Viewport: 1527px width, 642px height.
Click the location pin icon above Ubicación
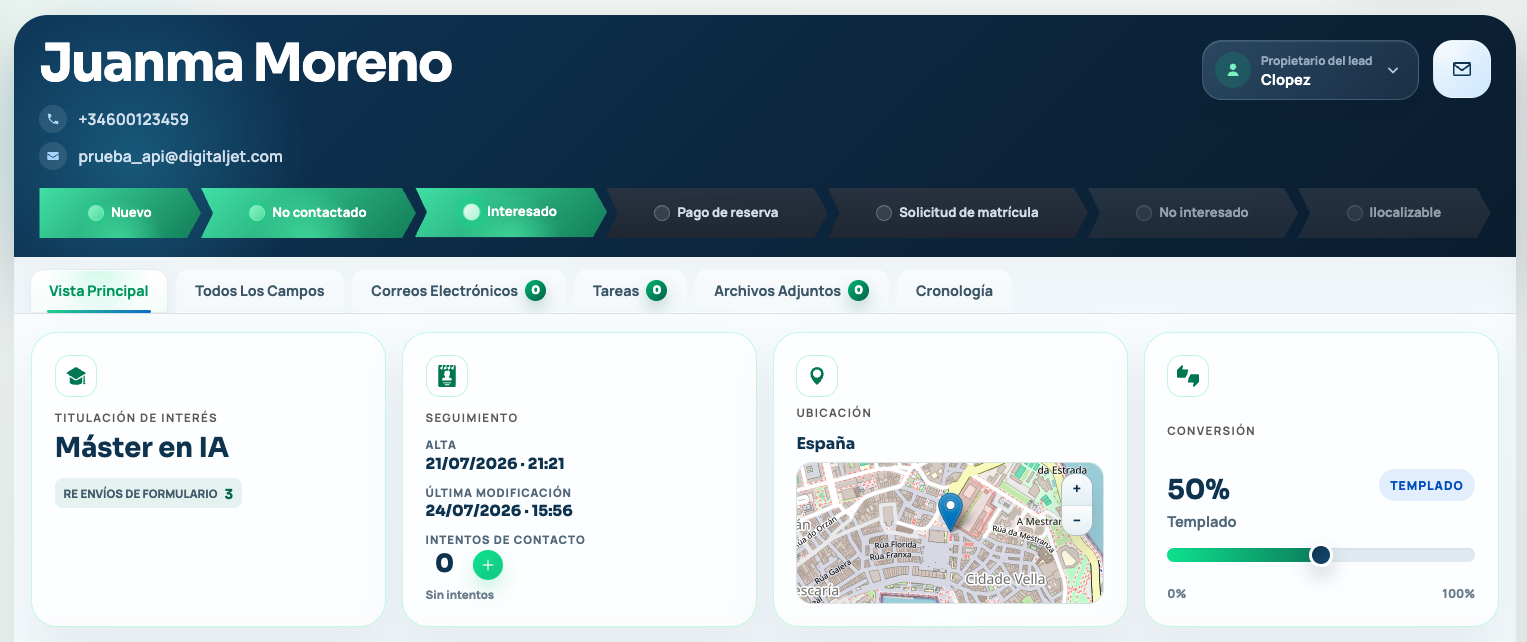817,376
